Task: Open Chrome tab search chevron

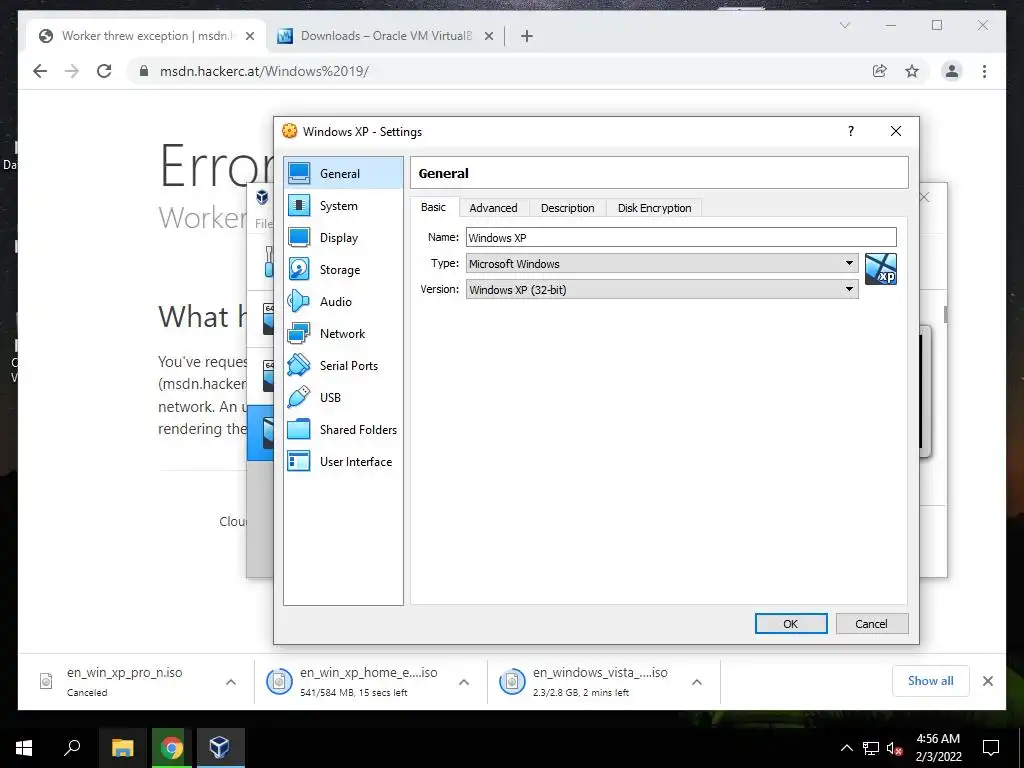Action: pos(844,25)
